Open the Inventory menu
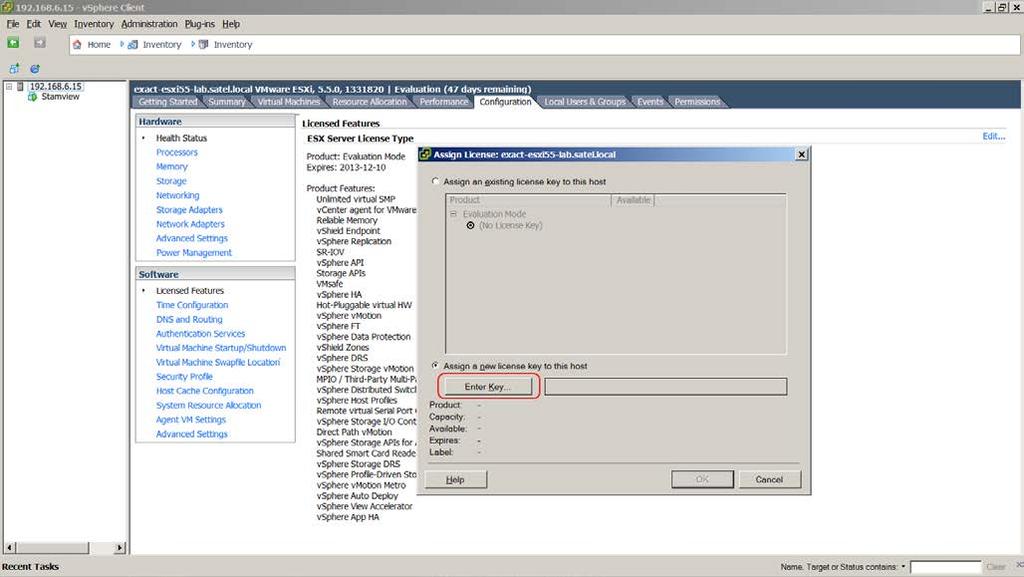This screenshot has height=577, width=1024. [x=93, y=23]
